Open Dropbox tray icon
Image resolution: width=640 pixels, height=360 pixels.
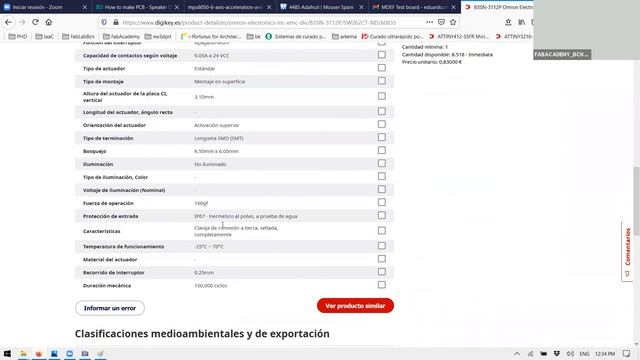point(557,353)
